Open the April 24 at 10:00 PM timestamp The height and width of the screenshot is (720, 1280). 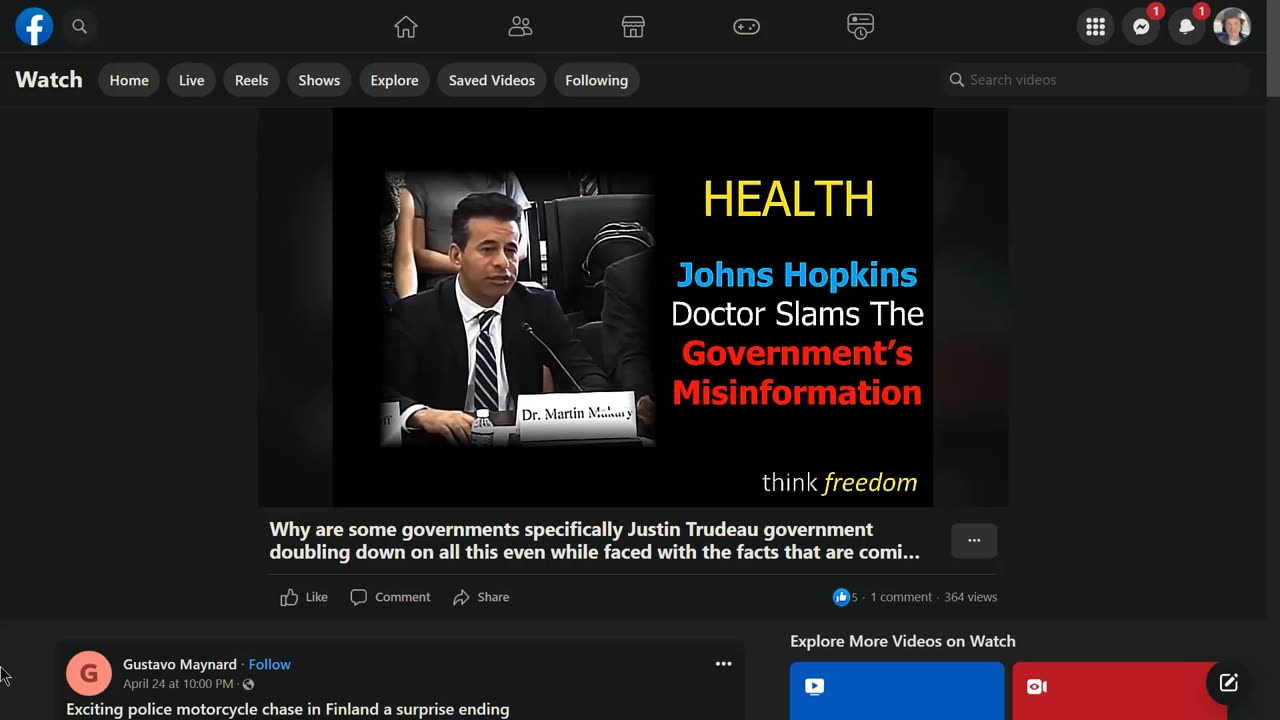(x=178, y=684)
